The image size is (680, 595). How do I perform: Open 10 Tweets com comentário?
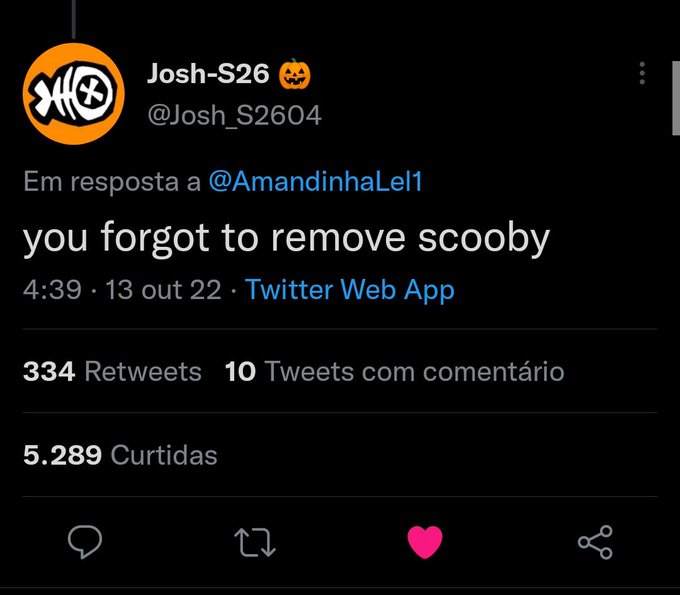pos(395,372)
